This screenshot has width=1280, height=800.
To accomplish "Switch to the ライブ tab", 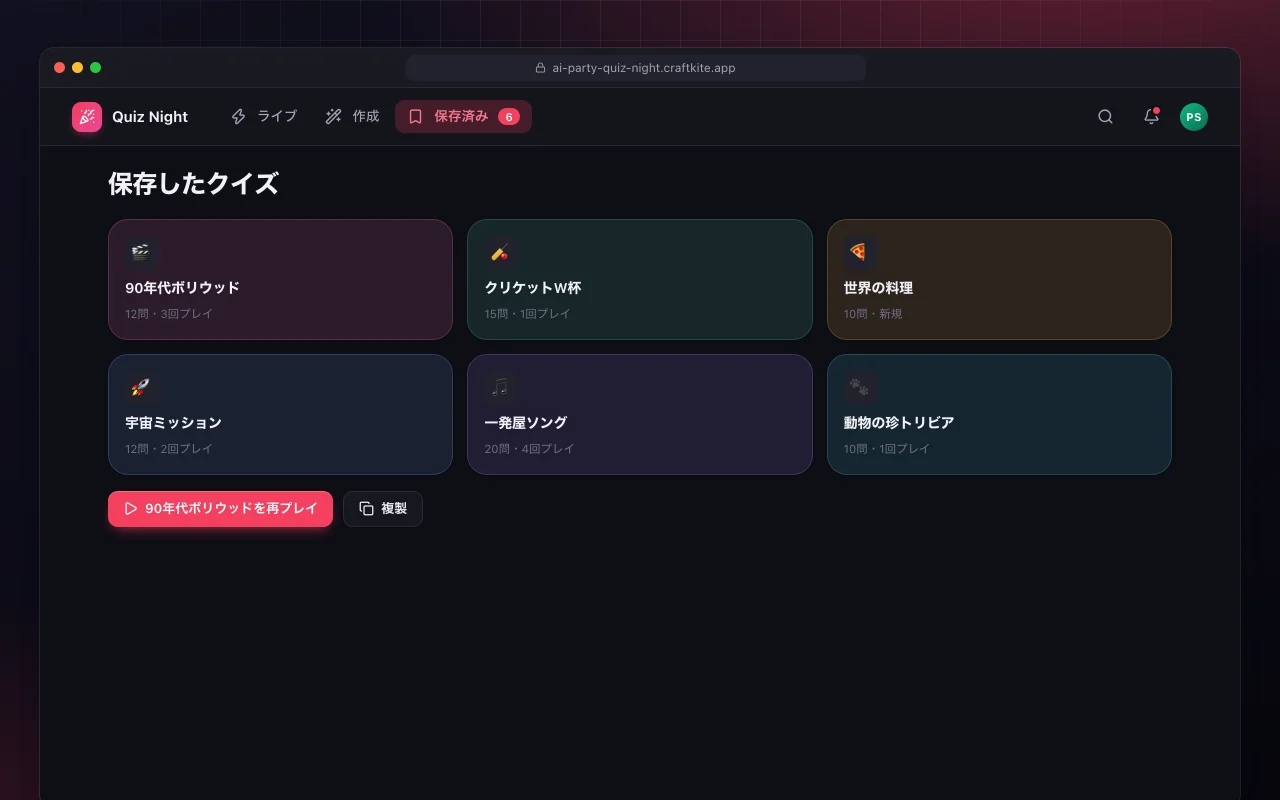I will click(264, 117).
